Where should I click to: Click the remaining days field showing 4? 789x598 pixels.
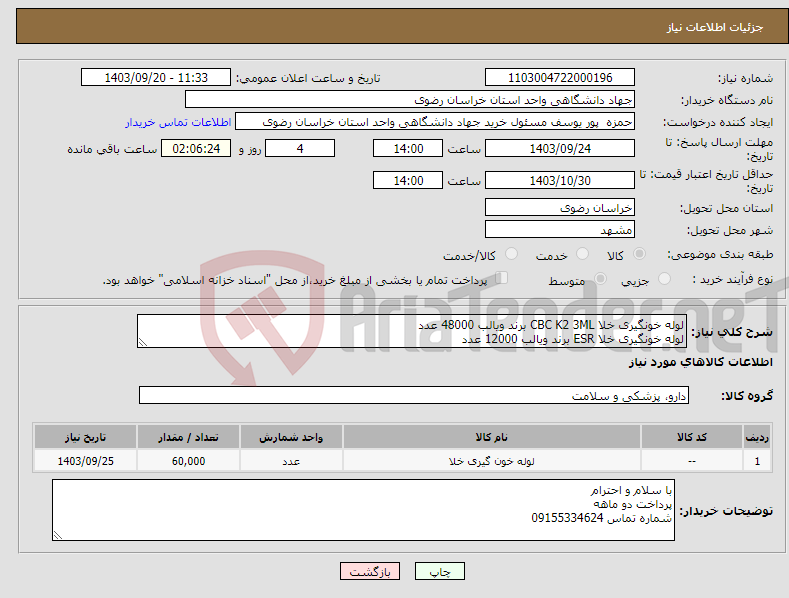pos(300,148)
